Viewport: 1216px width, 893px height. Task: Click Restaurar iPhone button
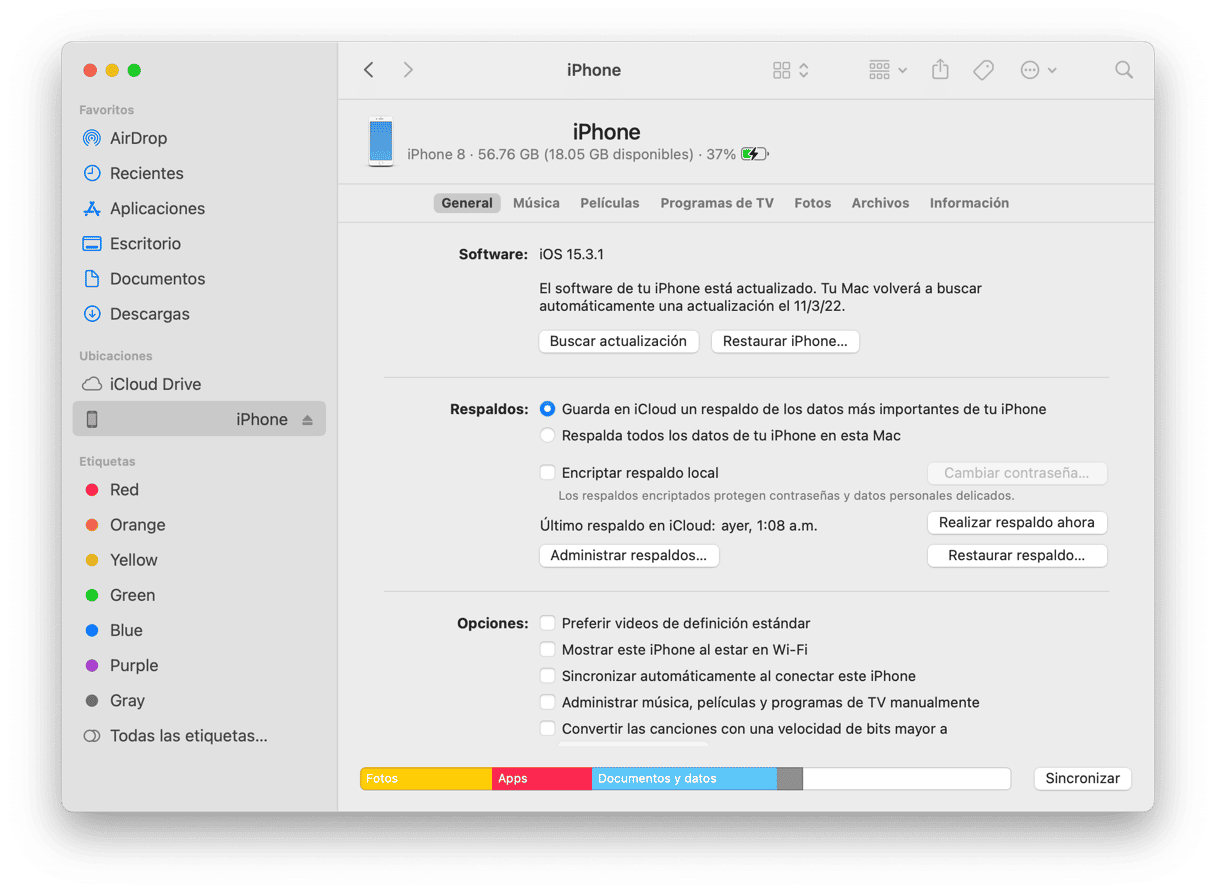(785, 341)
